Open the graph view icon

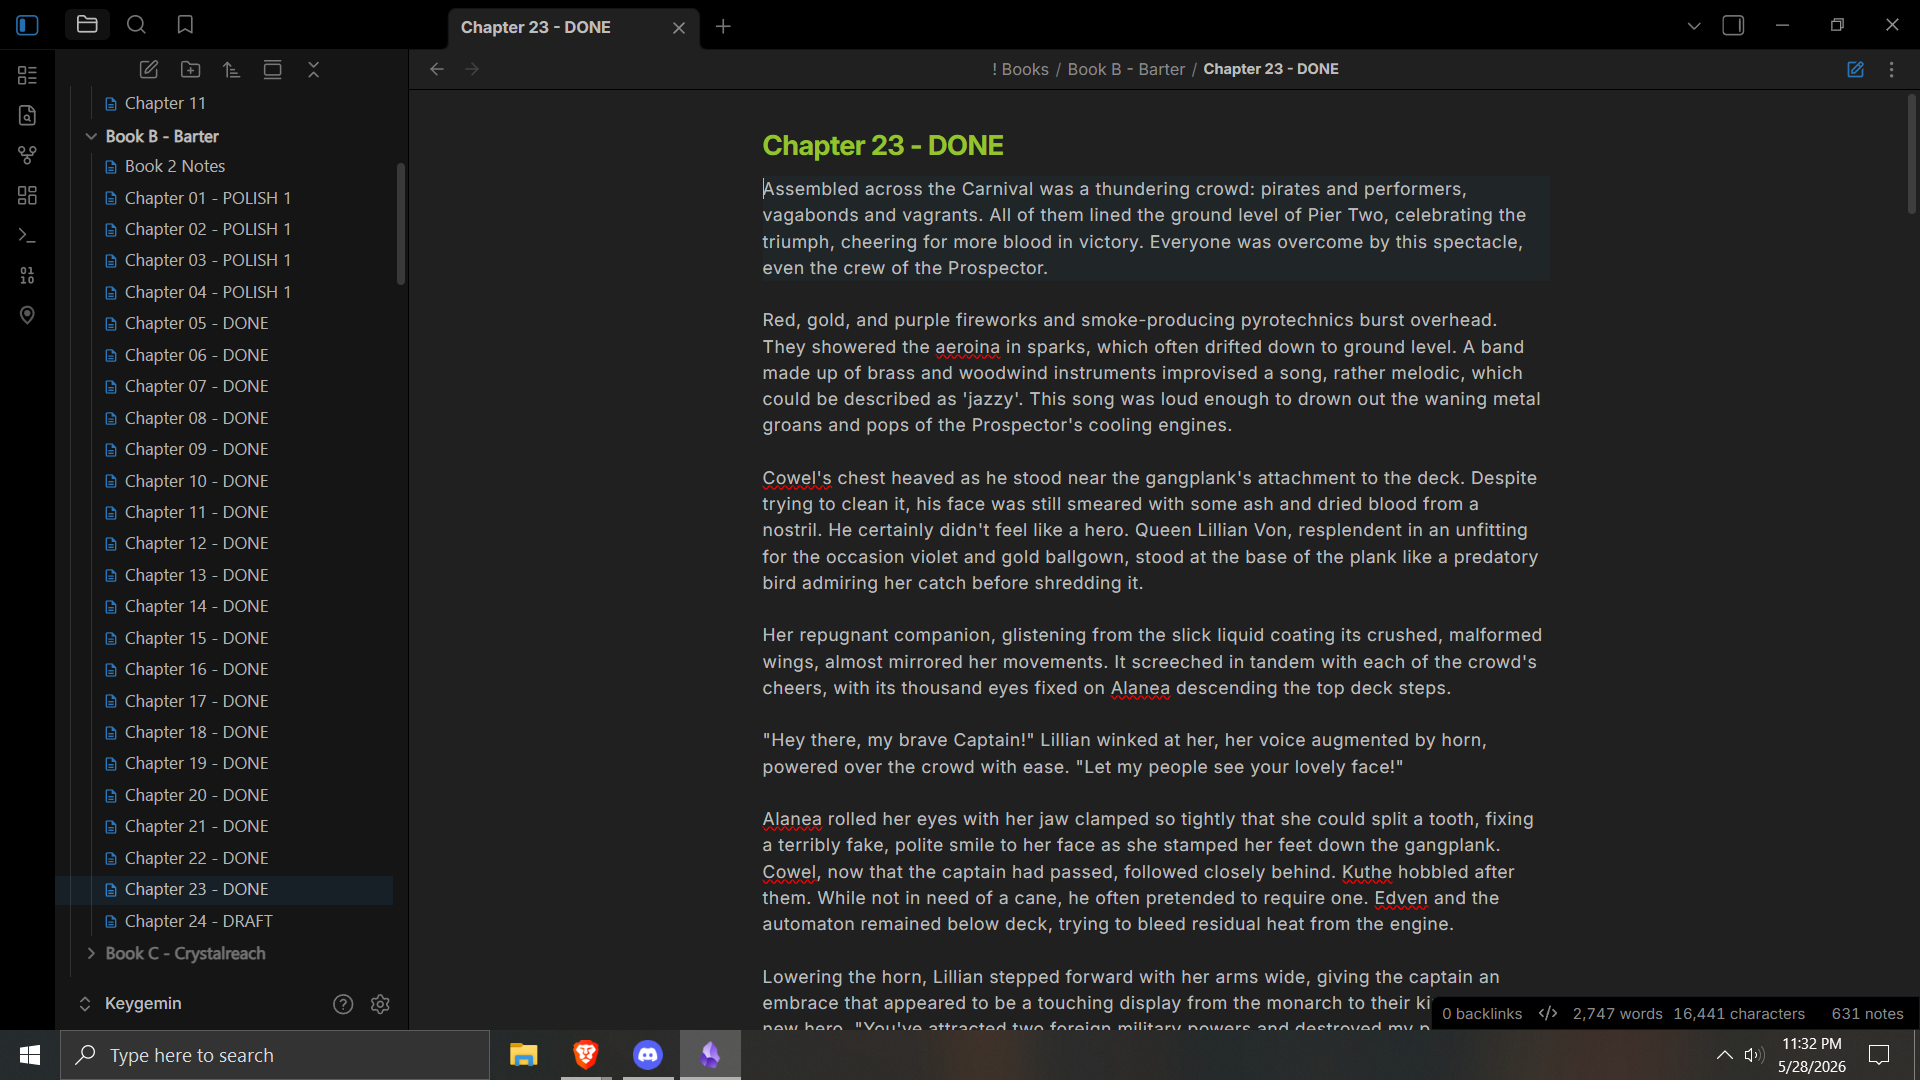pos(27,155)
